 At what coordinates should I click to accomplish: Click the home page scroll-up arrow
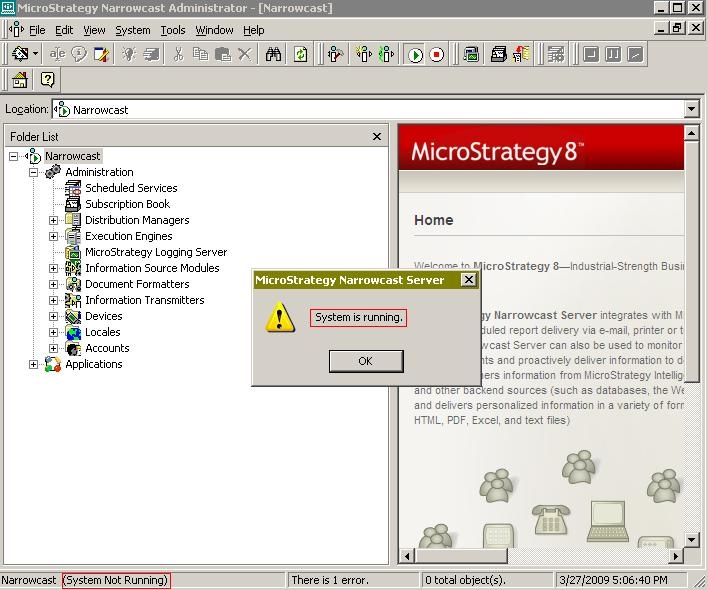point(691,133)
